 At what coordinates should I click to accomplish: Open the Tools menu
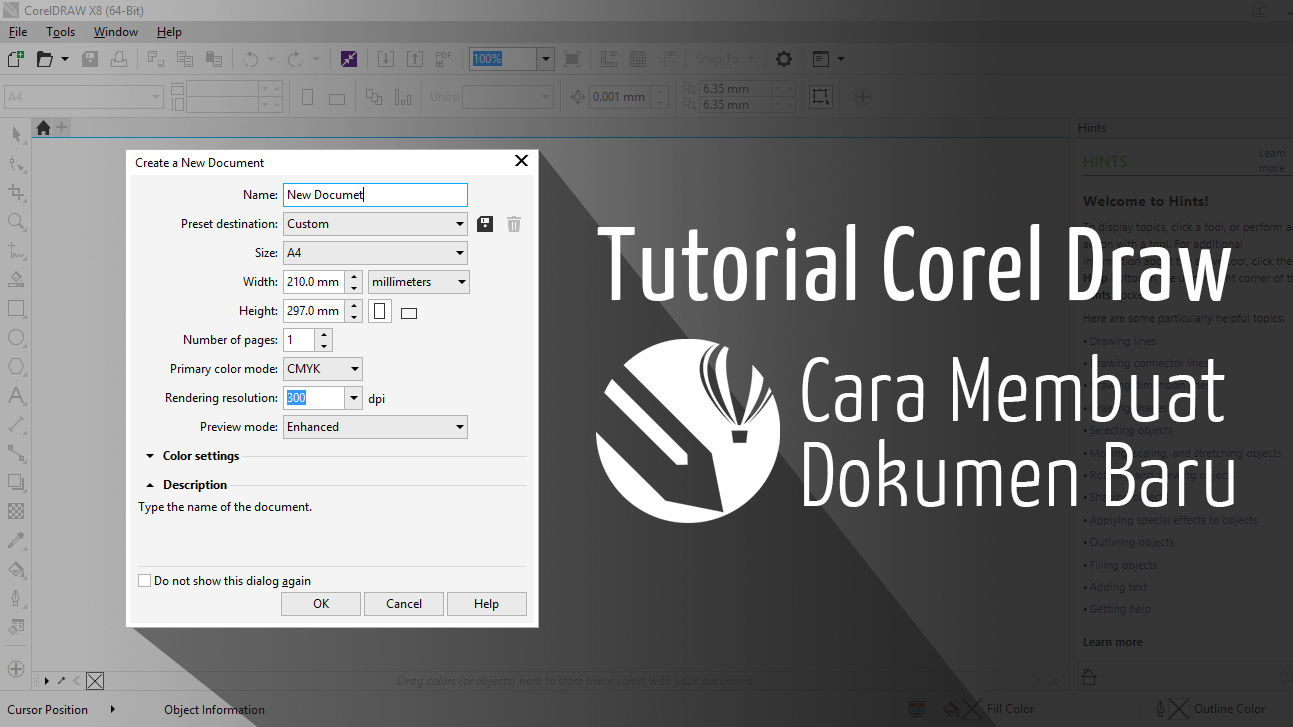60,32
